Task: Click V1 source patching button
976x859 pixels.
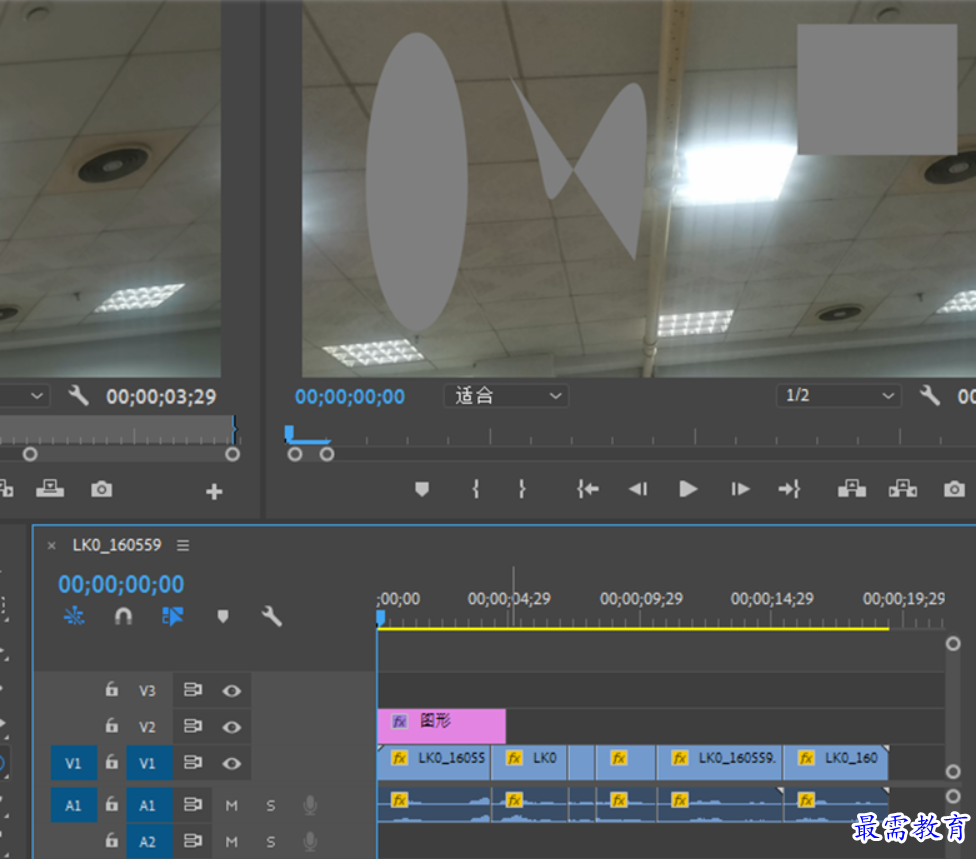Action: (73, 763)
